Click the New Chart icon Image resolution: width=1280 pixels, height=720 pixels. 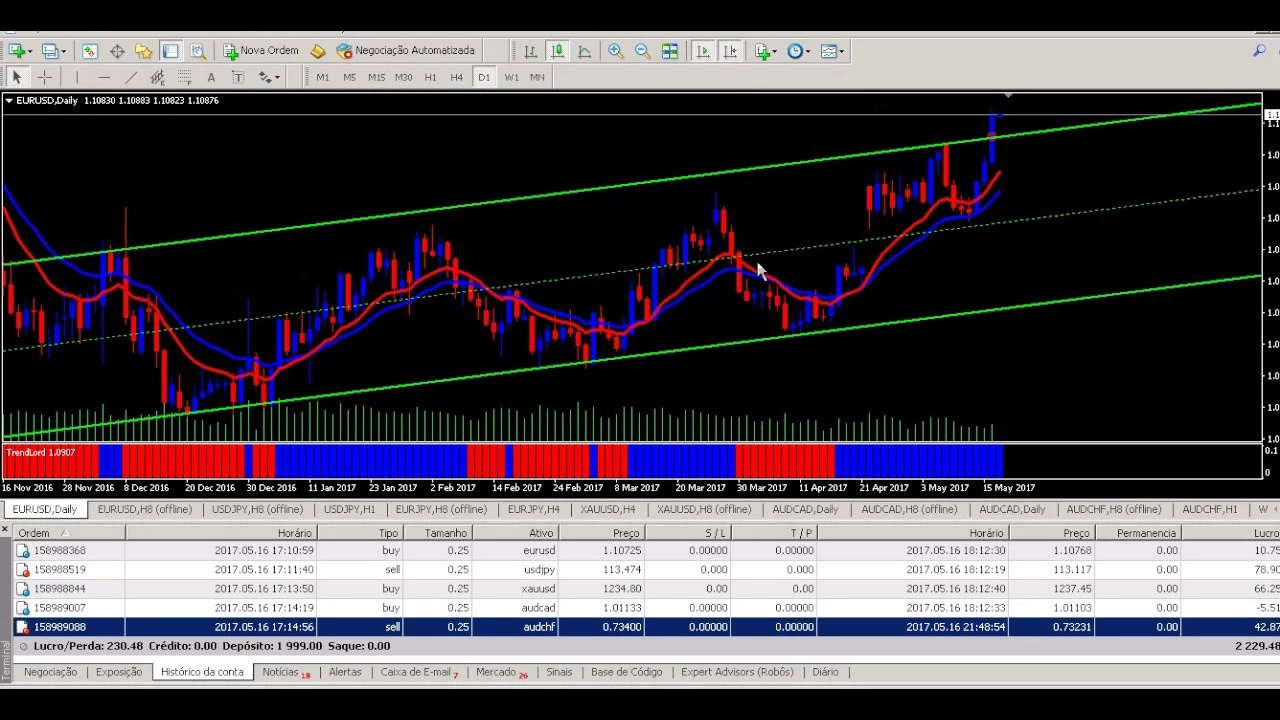click(x=16, y=51)
